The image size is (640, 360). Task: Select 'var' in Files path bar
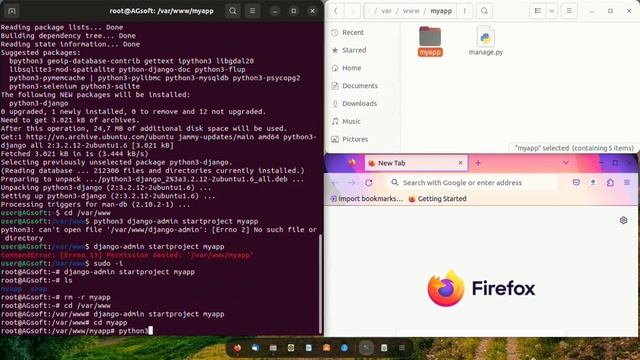(x=386, y=11)
